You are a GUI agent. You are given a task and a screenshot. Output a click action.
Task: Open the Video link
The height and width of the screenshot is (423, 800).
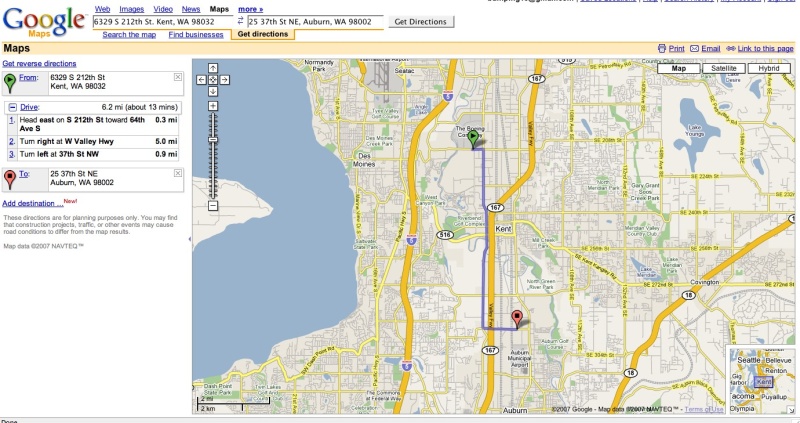pos(163,9)
